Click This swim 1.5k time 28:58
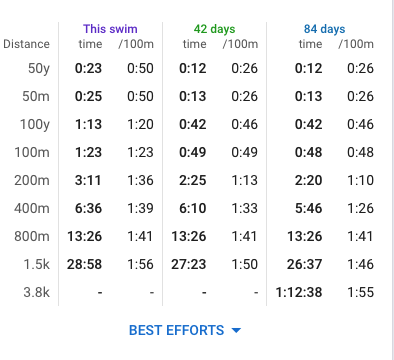The width and height of the screenshot is (394, 360). coord(84,264)
